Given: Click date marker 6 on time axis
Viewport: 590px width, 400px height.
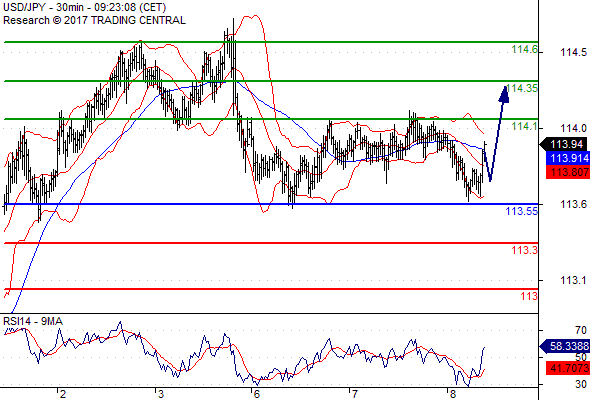Looking at the screenshot, I should [x=257, y=394].
